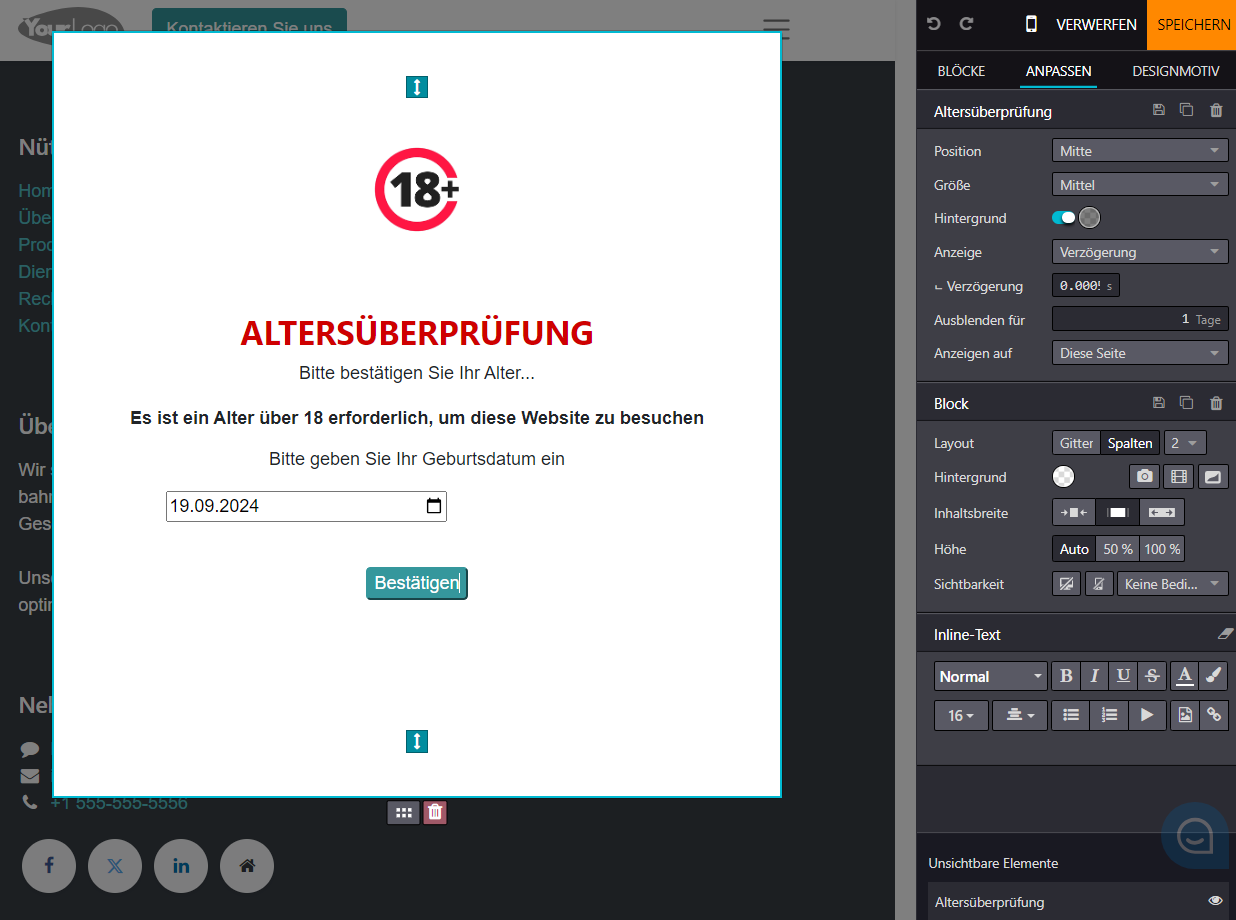Open the Position dropdown showing Mitte

tap(1140, 151)
